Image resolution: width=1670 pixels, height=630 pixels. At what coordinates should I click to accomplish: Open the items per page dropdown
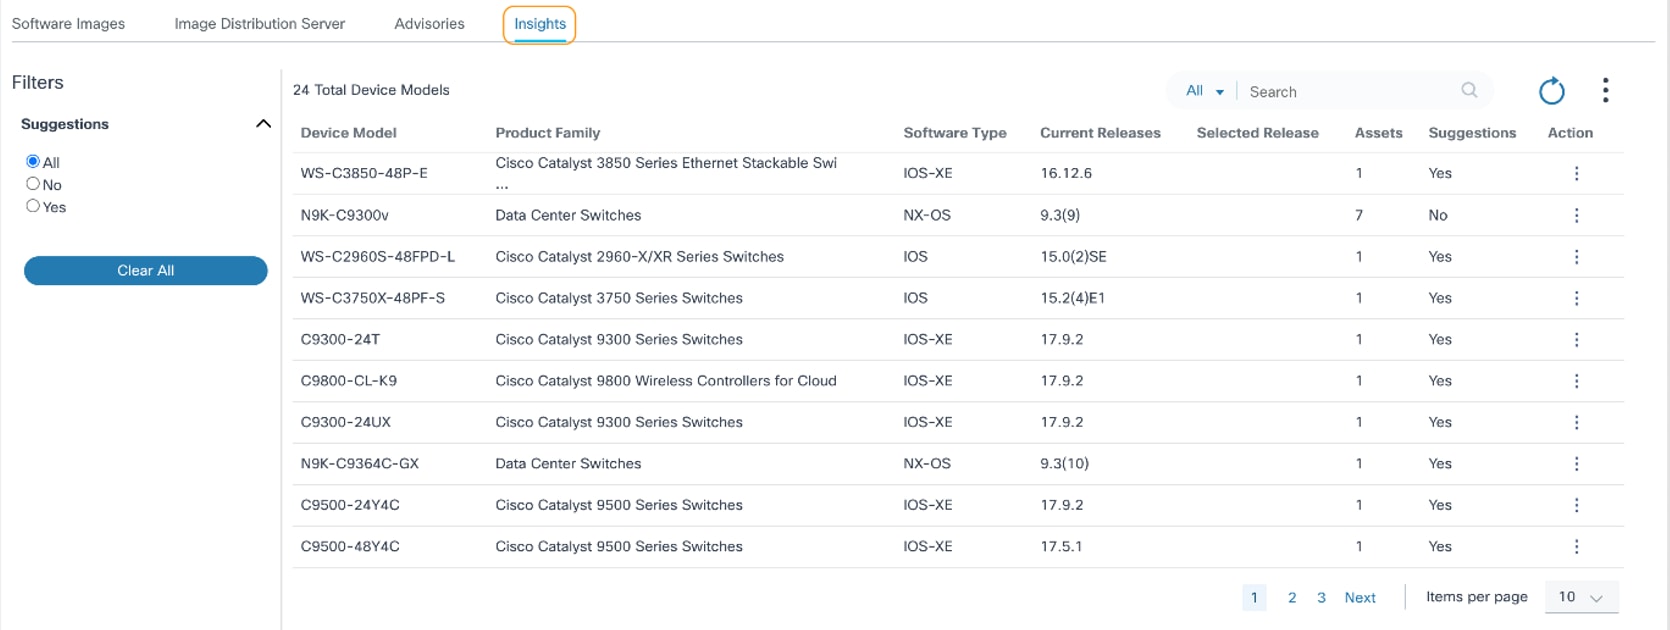point(1580,597)
